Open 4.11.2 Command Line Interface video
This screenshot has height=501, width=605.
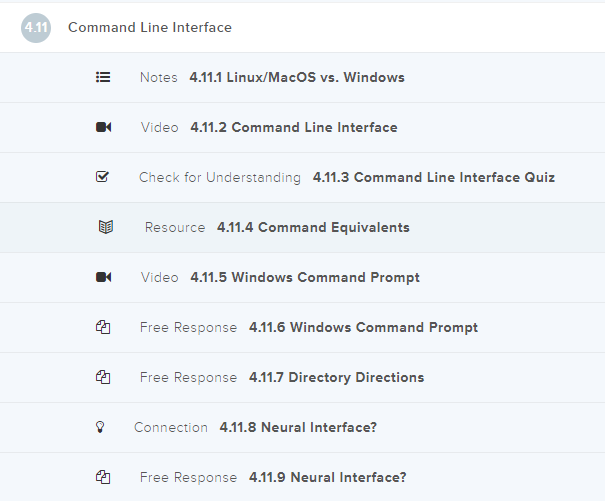293,127
